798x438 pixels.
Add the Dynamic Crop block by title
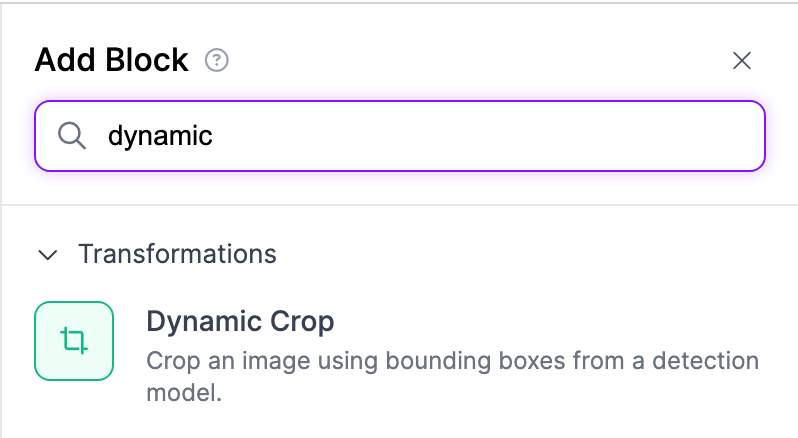[240, 322]
